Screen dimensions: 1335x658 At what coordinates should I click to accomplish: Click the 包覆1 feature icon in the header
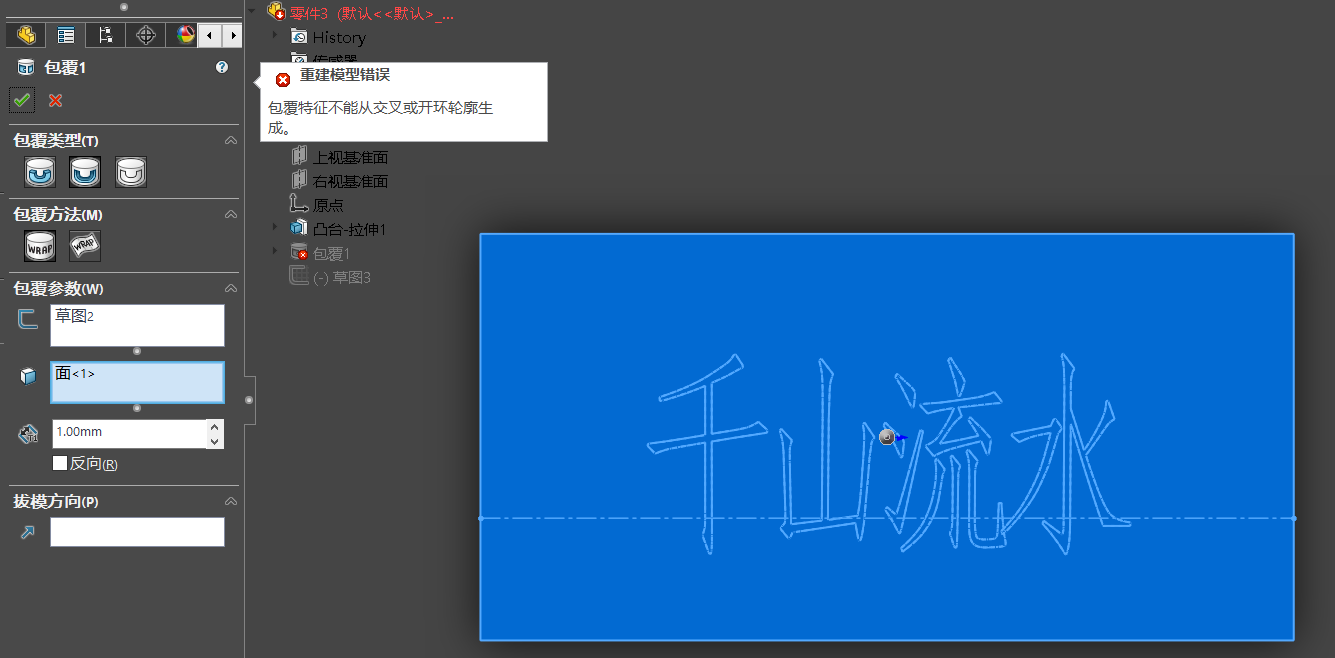point(26,68)
